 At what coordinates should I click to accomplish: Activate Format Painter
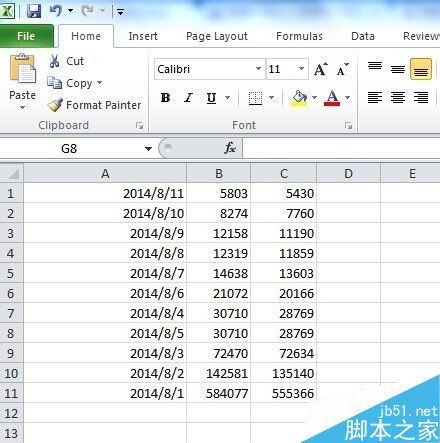pyautogui.click(x=94, y=105)
